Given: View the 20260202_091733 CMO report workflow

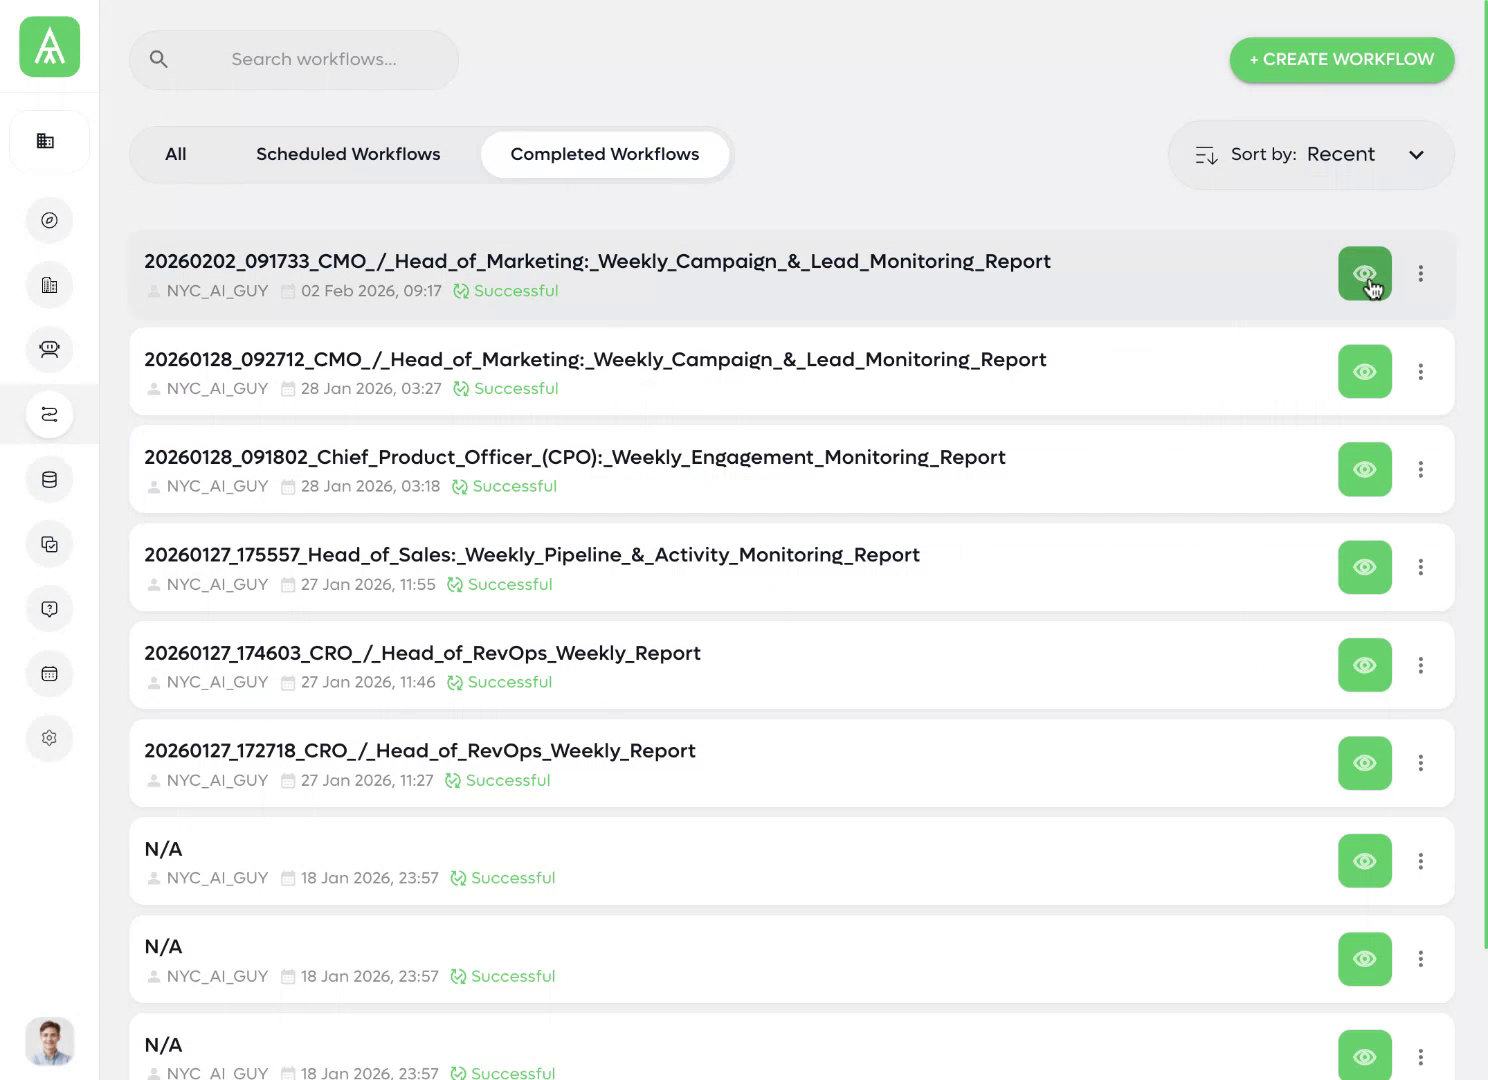Looking at the screenshot, I should (1365, 273).
